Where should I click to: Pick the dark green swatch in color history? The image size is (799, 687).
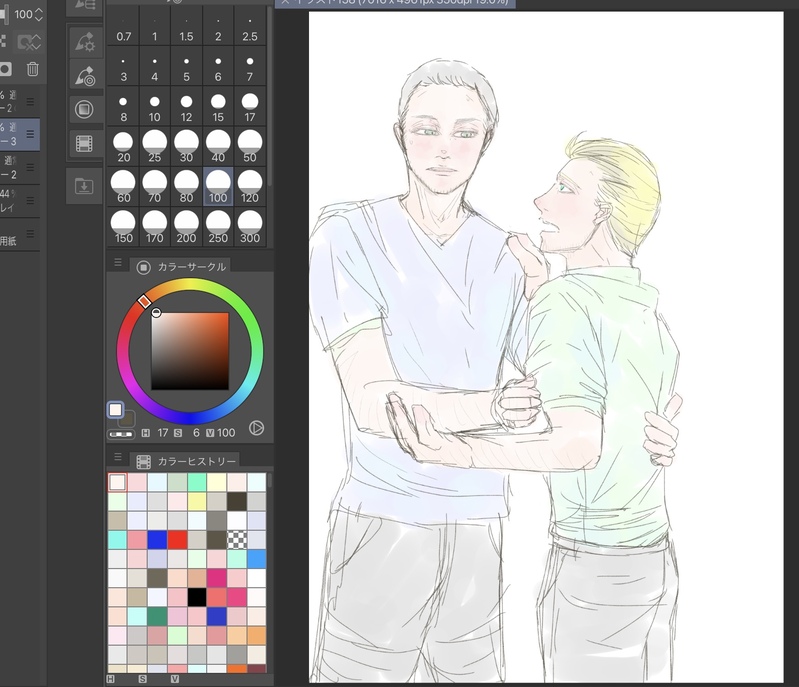[x=157, y=616]
